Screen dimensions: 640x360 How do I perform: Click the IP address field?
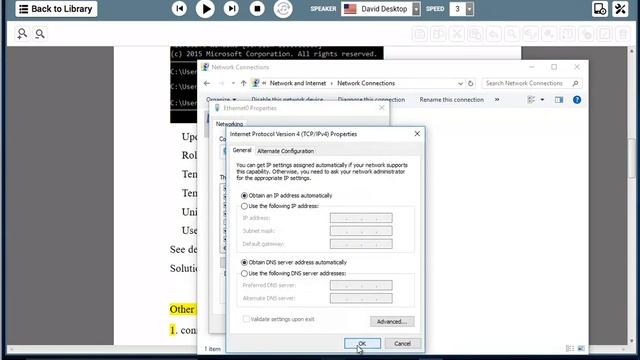(x=361, y=218)
